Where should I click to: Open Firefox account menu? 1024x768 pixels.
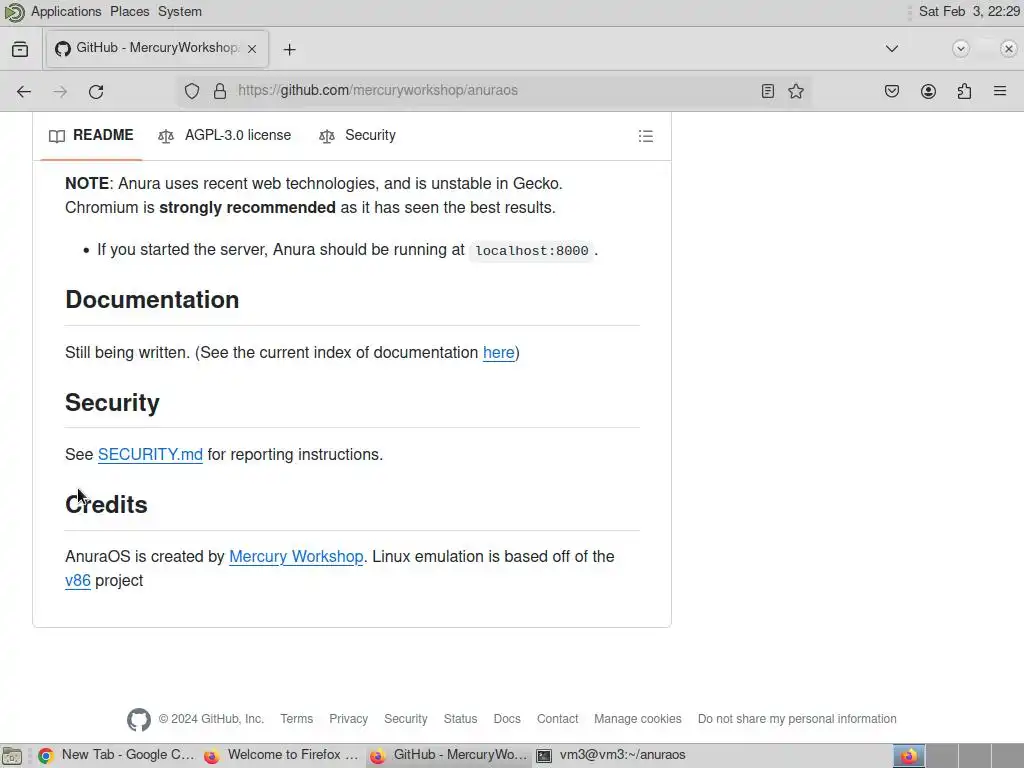point(928,91)
